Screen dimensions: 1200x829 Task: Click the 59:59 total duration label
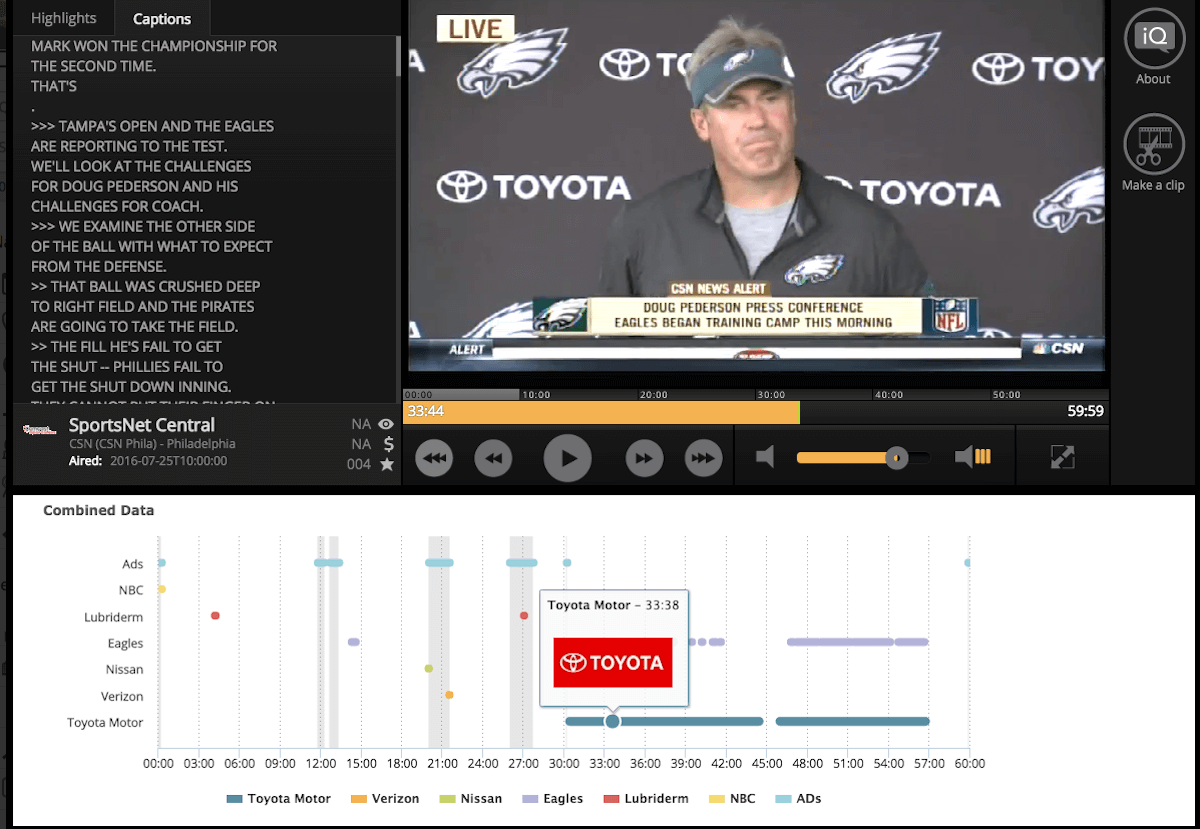pos(1085,411)
